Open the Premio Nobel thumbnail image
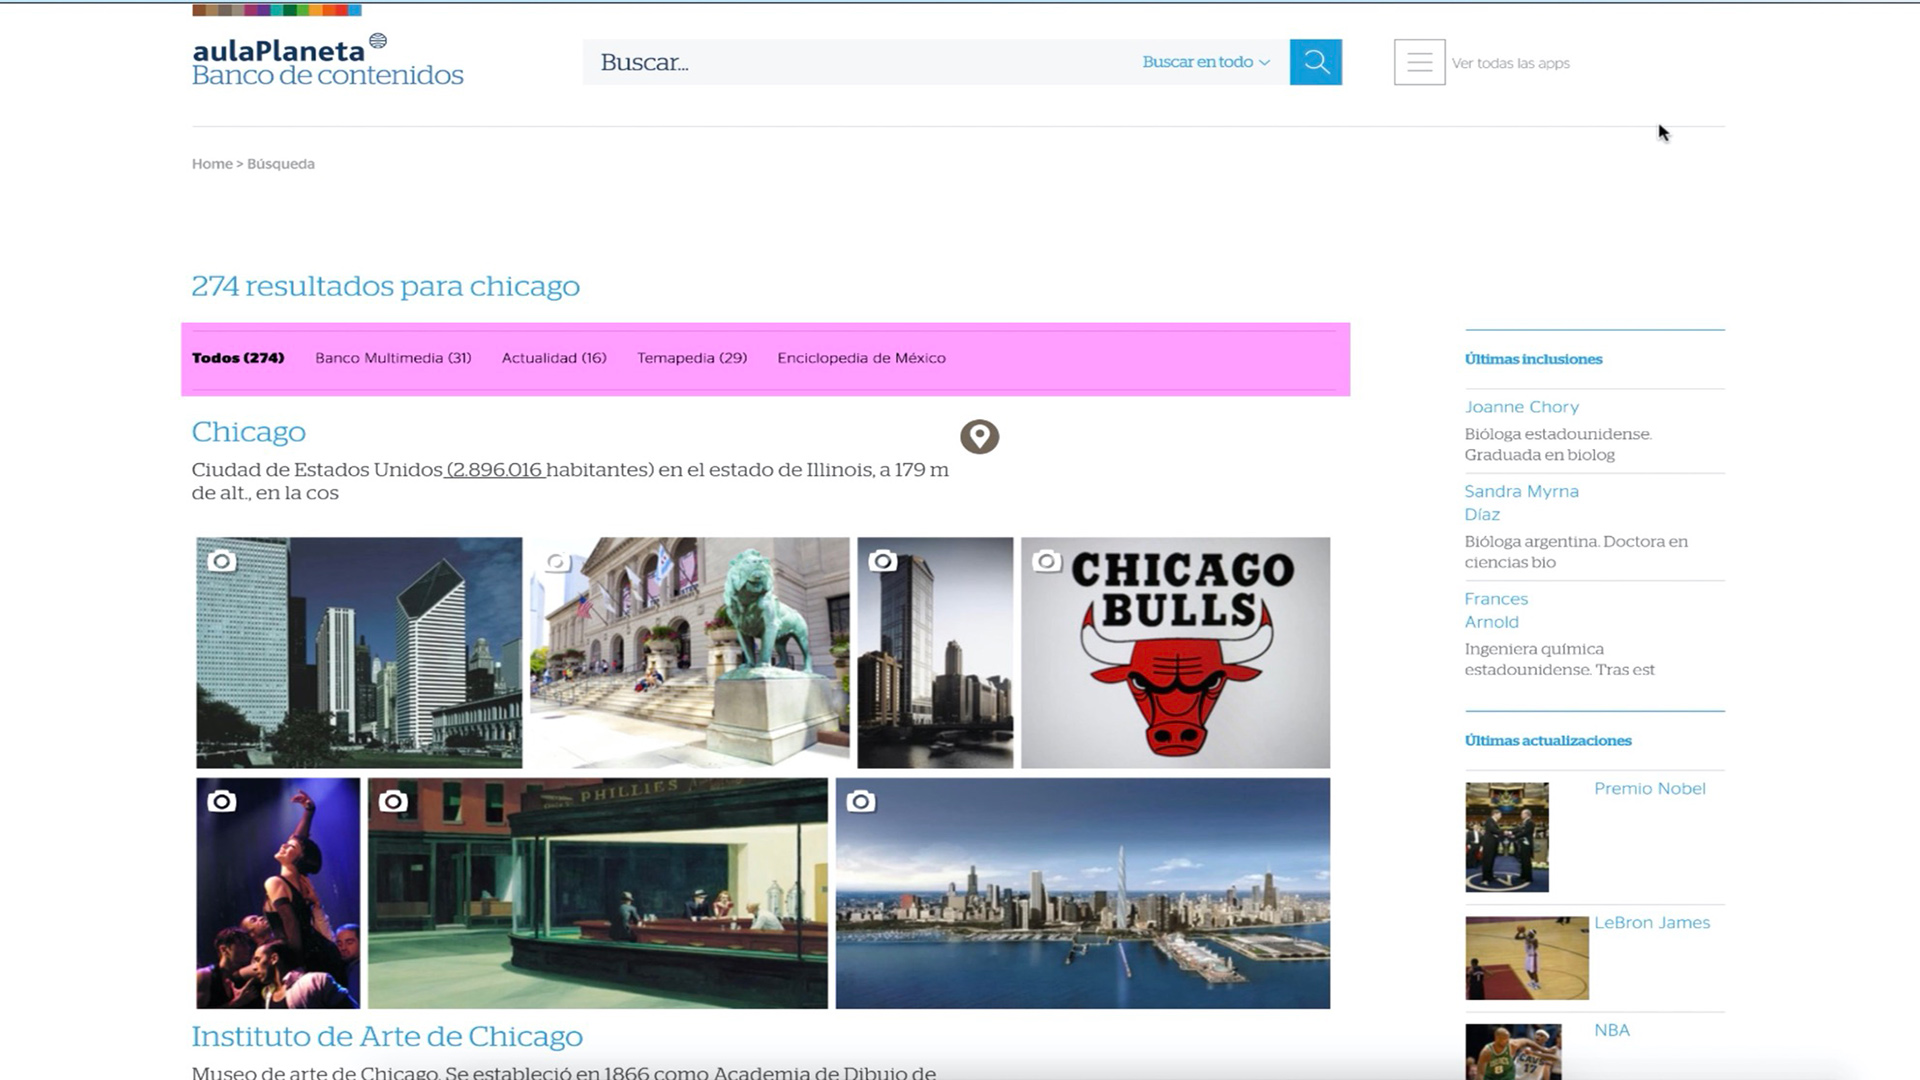 pos(1506,837)
